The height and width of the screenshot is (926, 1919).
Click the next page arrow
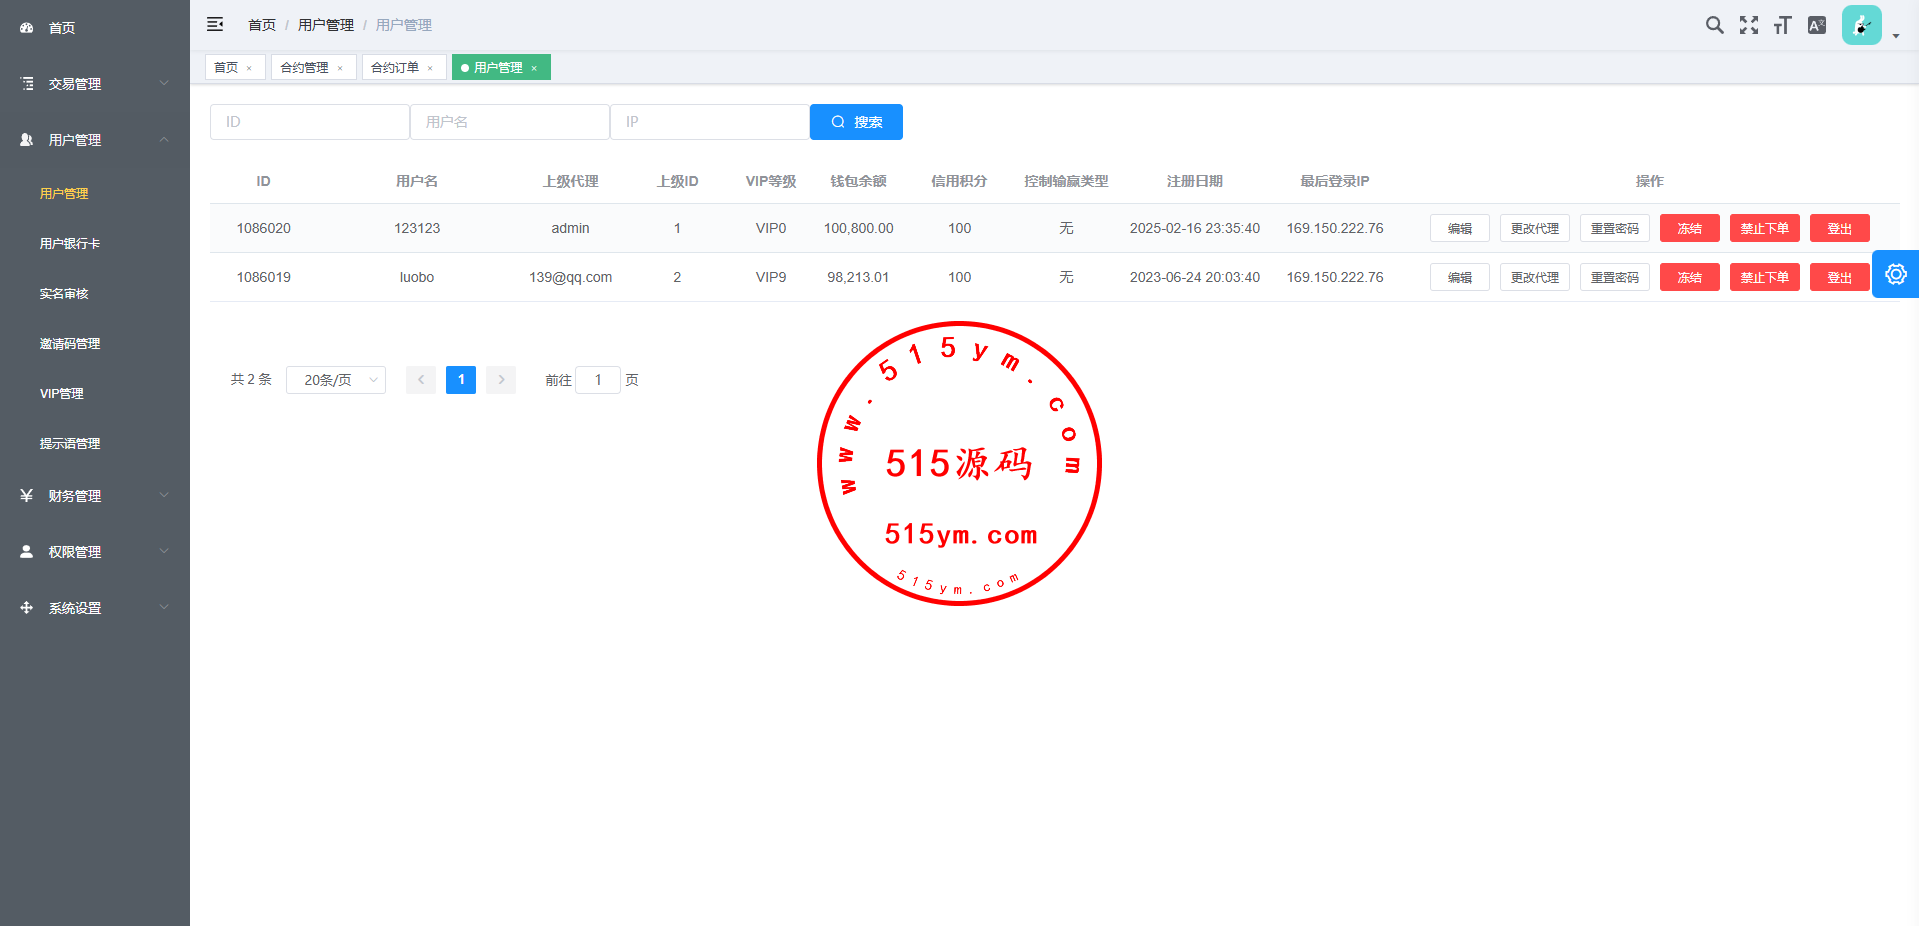tap(501, 380)
